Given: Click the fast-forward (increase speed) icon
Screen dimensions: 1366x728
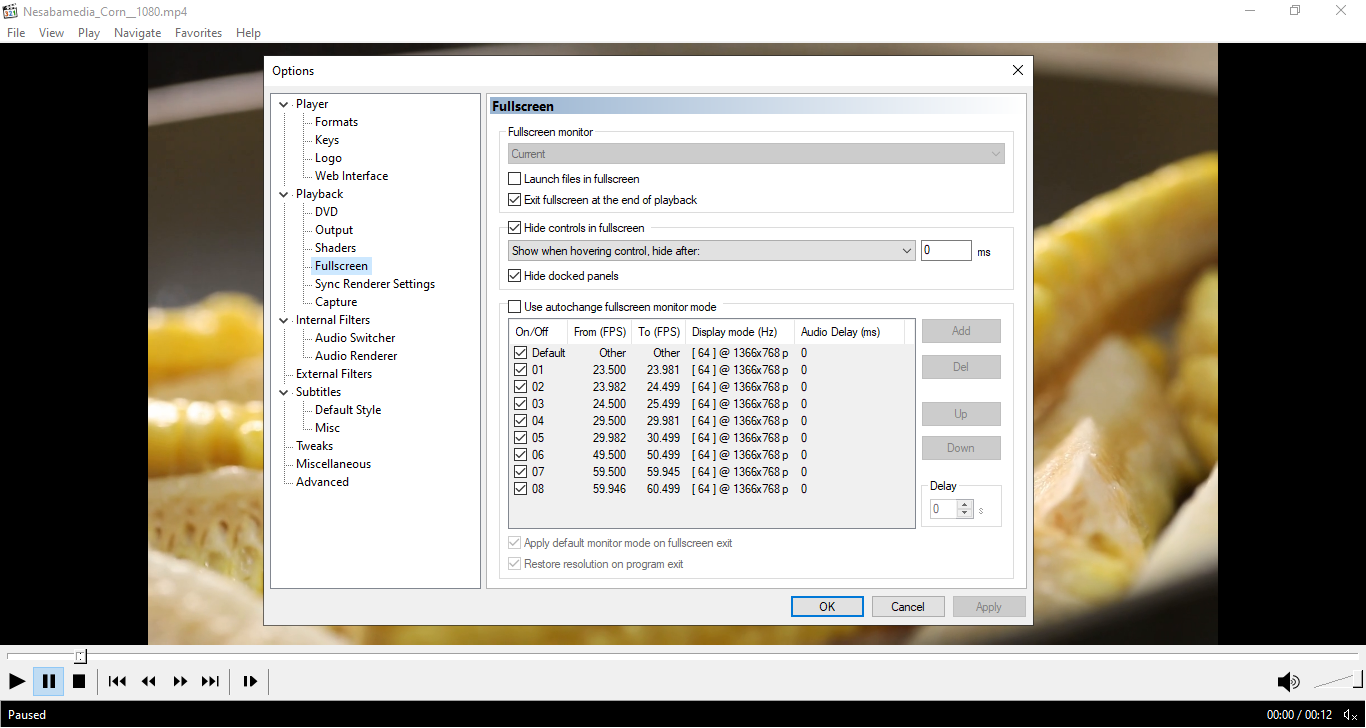Looking at the screenshot, I should point(180,681).
